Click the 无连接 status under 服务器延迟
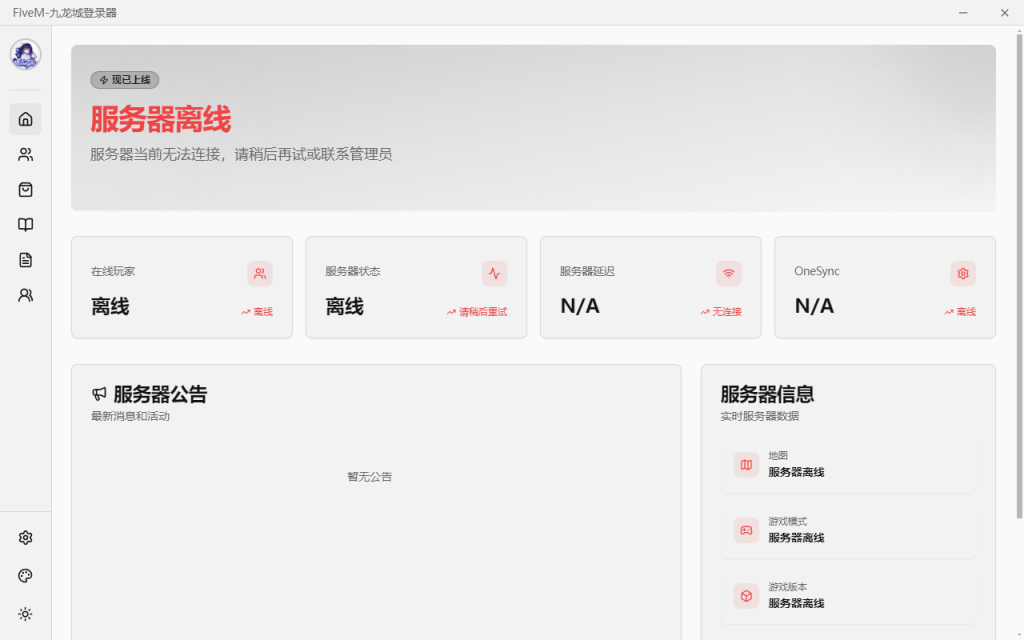 coord(726,312)
